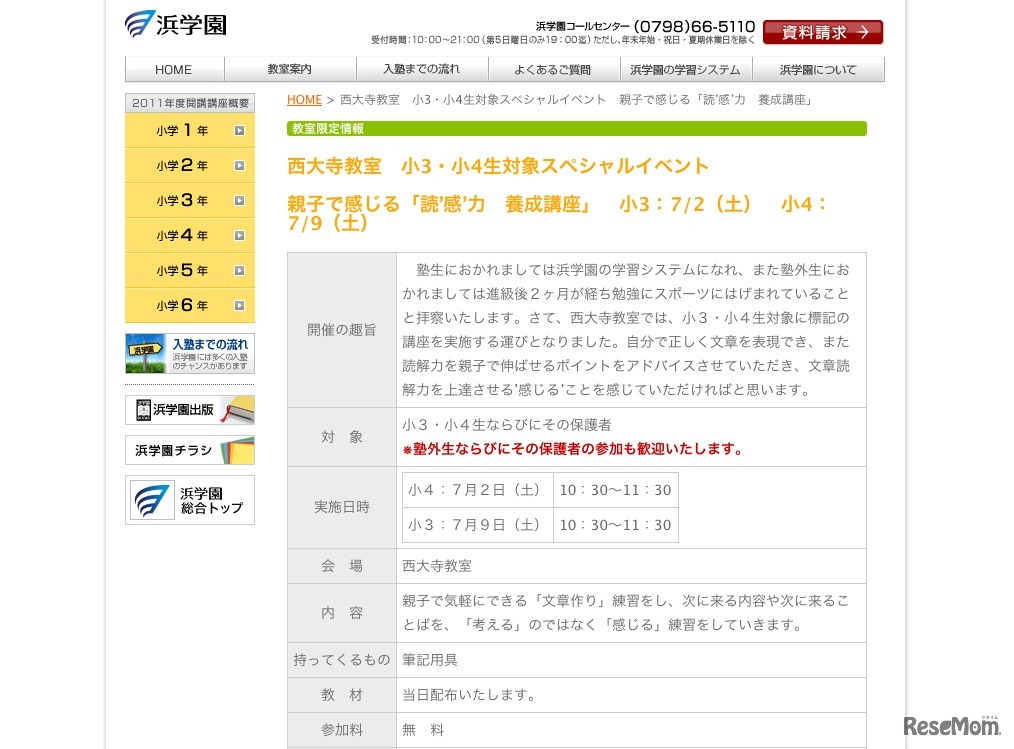1014x749 pixels.
Task: Open the HOME breadcrumb link
Action: pos(304,99)
